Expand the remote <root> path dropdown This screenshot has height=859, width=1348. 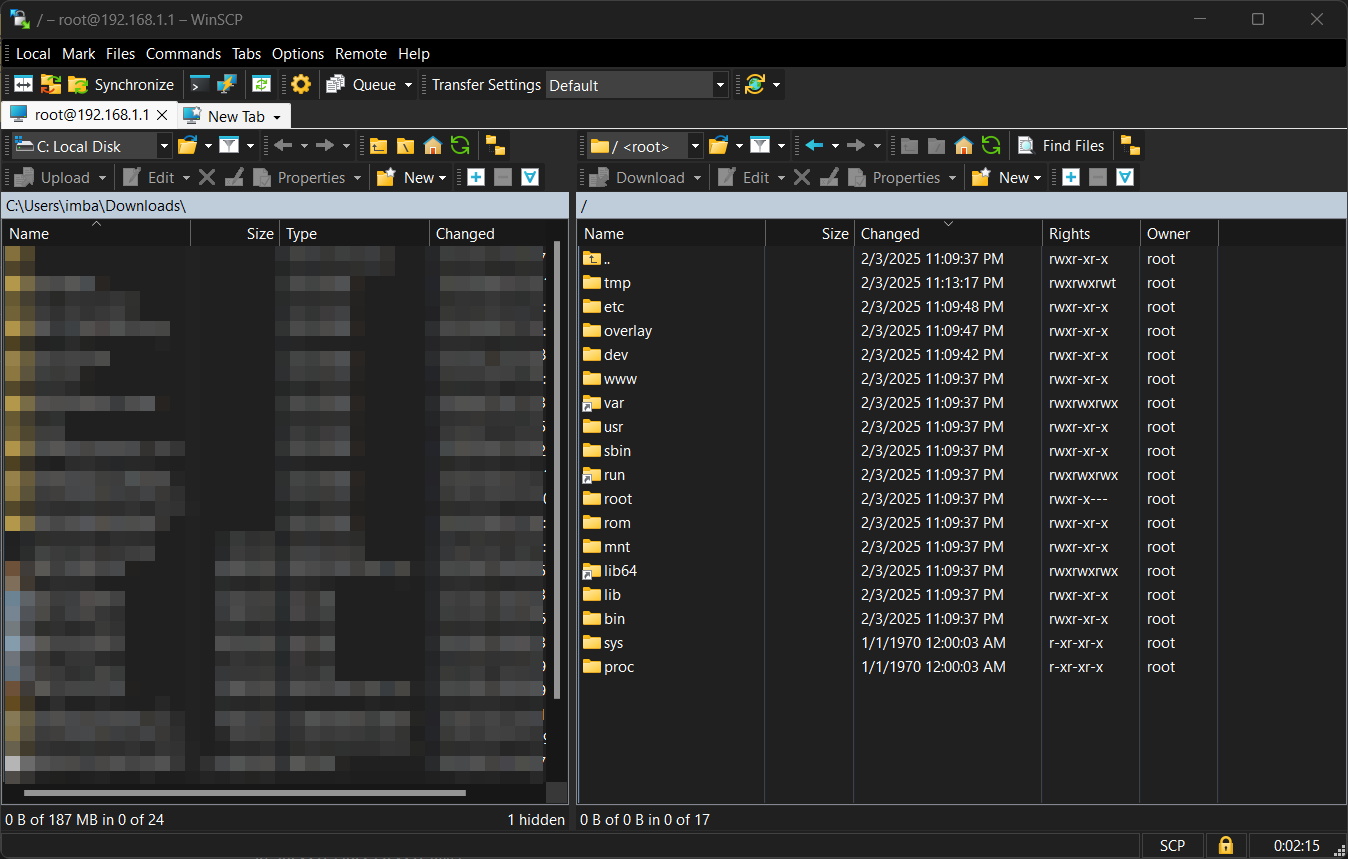tap(695, 146)
